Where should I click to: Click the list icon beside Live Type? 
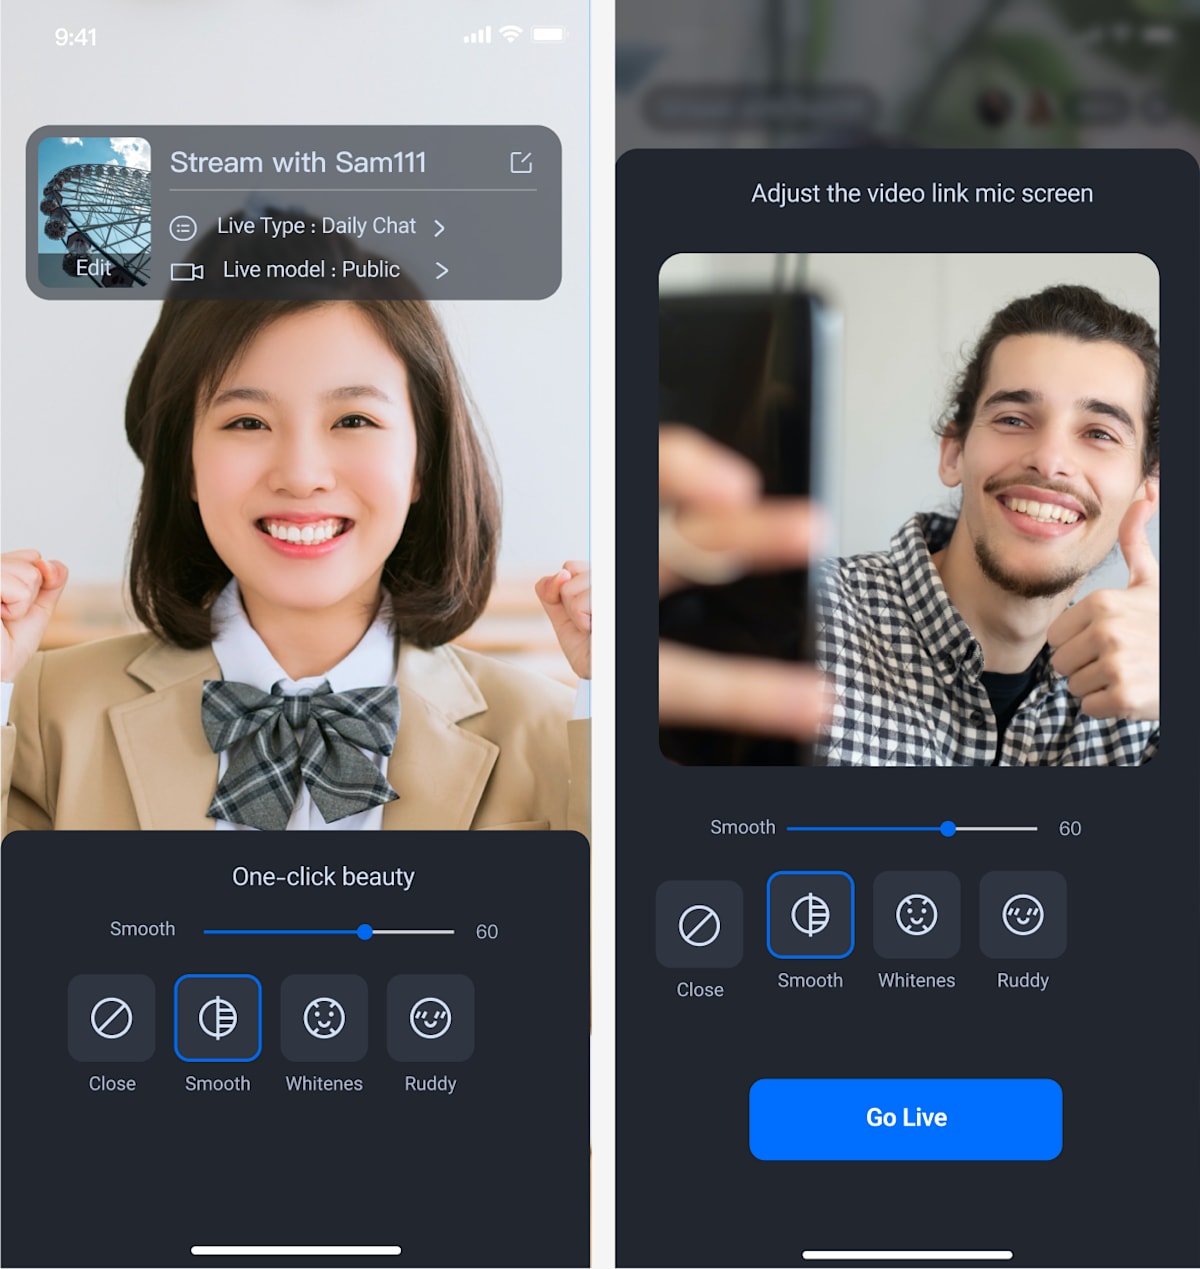click(183, 228)
